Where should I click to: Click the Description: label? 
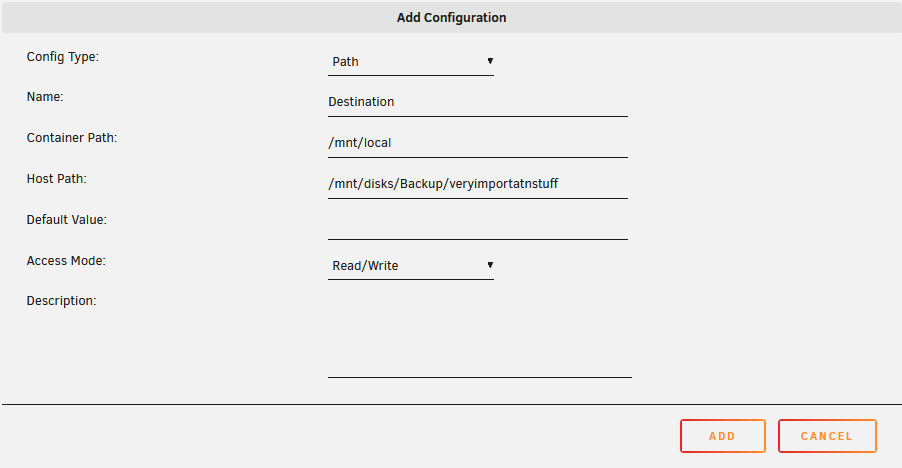click(62, 301)
